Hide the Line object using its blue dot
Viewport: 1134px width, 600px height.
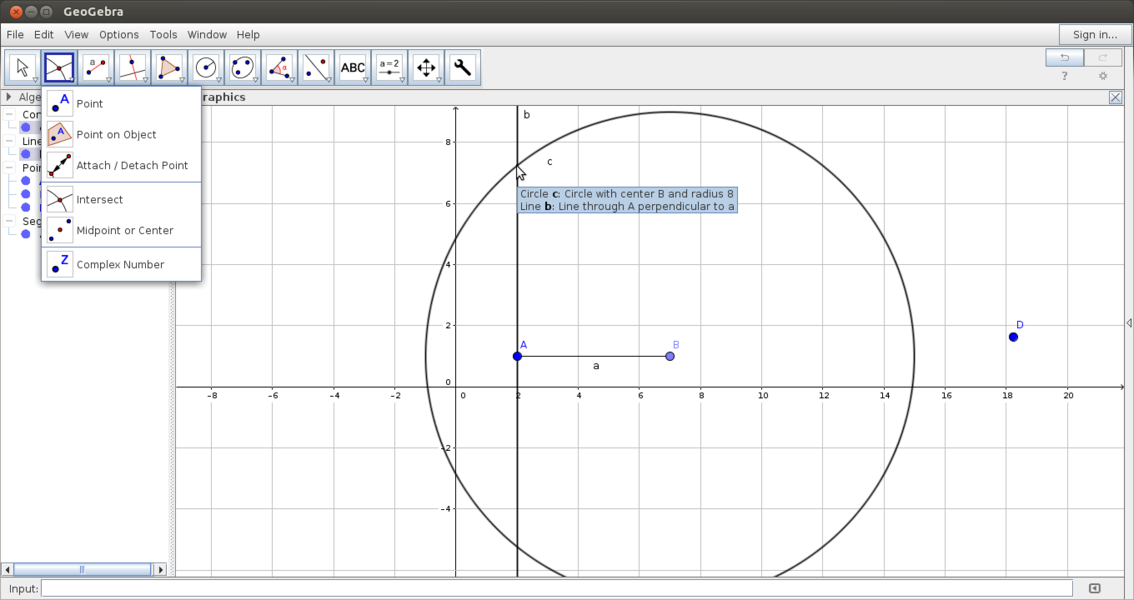pos(25,152)
